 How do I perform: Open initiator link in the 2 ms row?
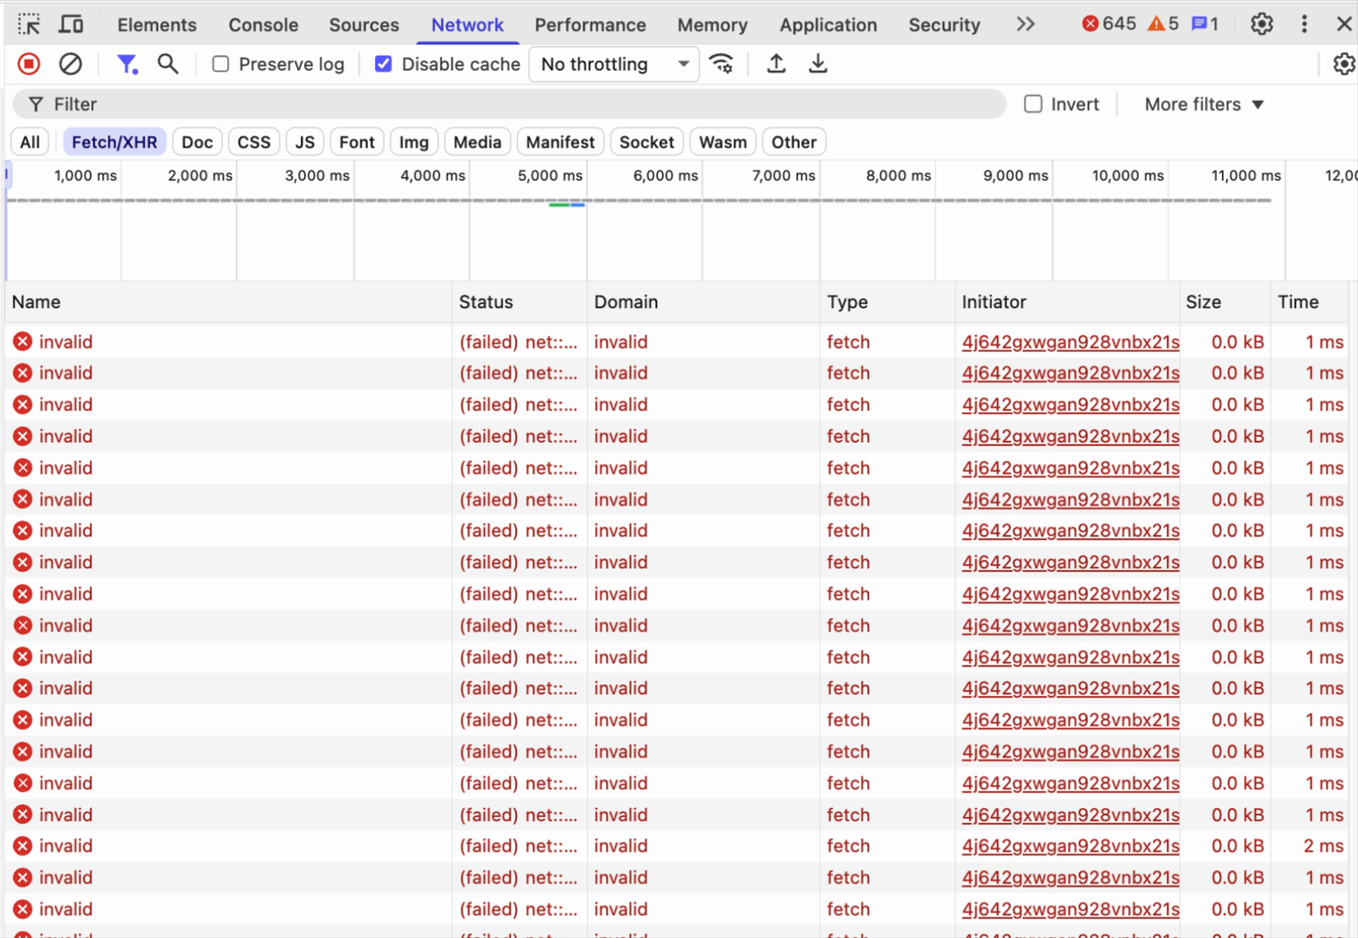[1070, 846]
